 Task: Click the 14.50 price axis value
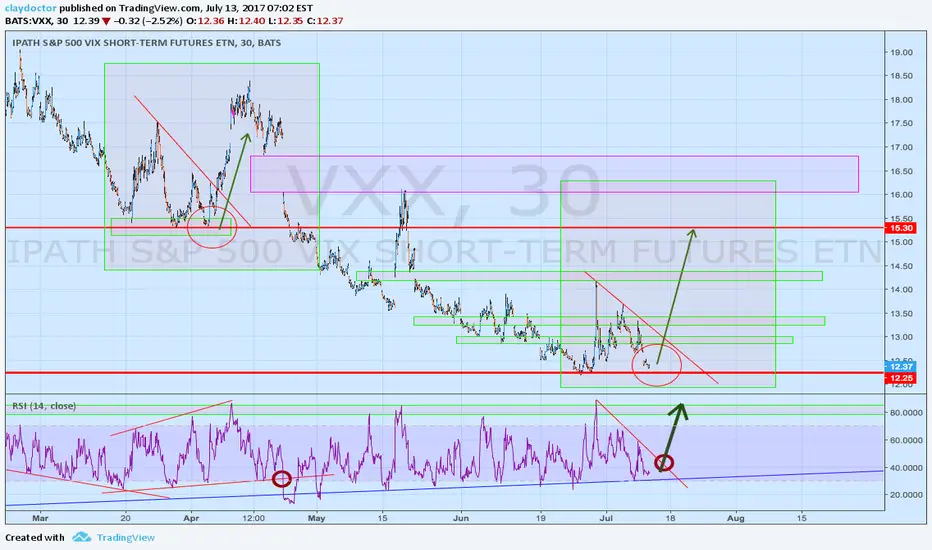click(901, 266)
